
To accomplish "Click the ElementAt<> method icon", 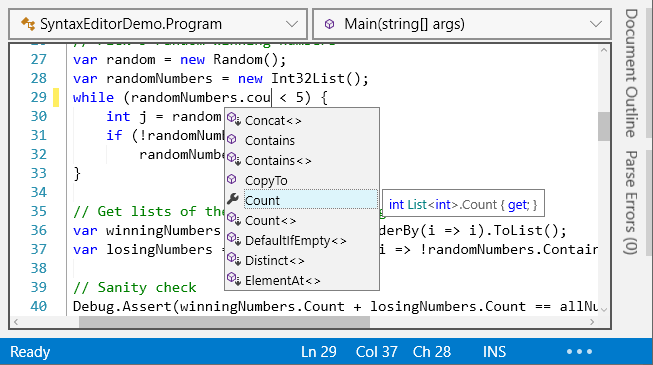I will point(233,280).
